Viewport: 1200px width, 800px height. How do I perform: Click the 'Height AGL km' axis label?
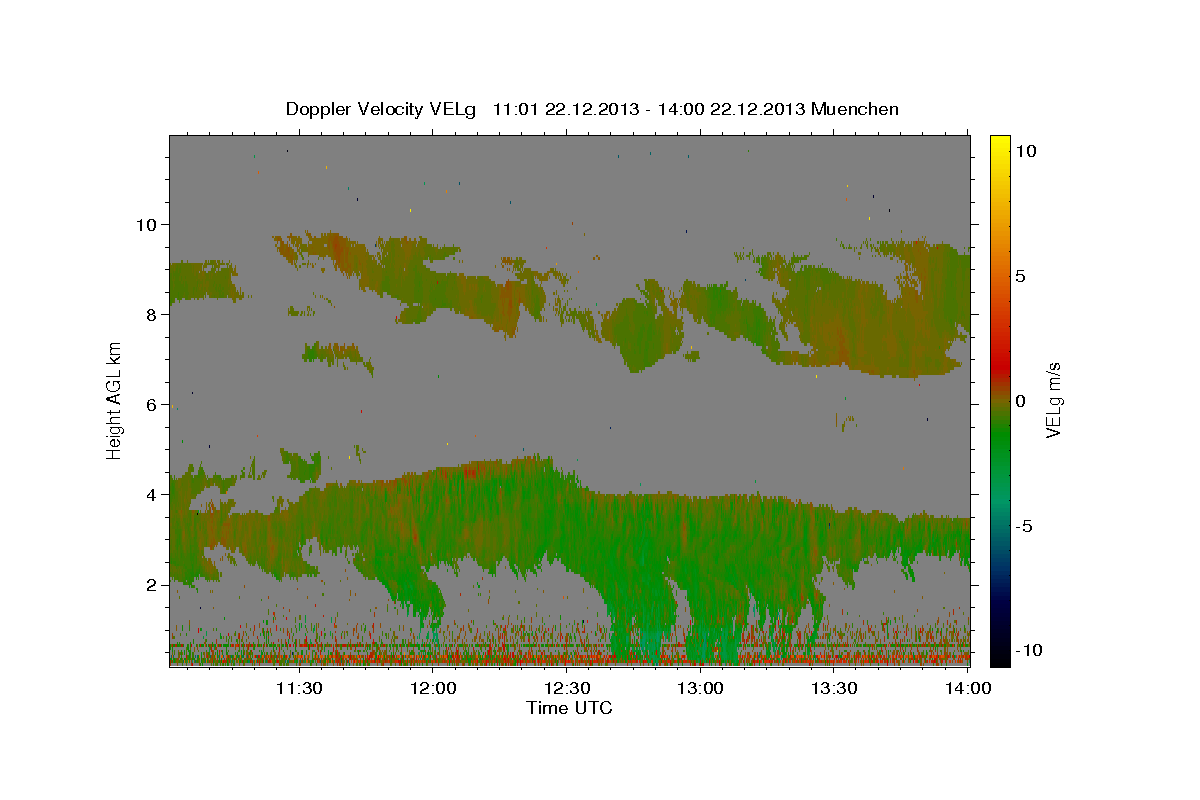tap(115, 401)
